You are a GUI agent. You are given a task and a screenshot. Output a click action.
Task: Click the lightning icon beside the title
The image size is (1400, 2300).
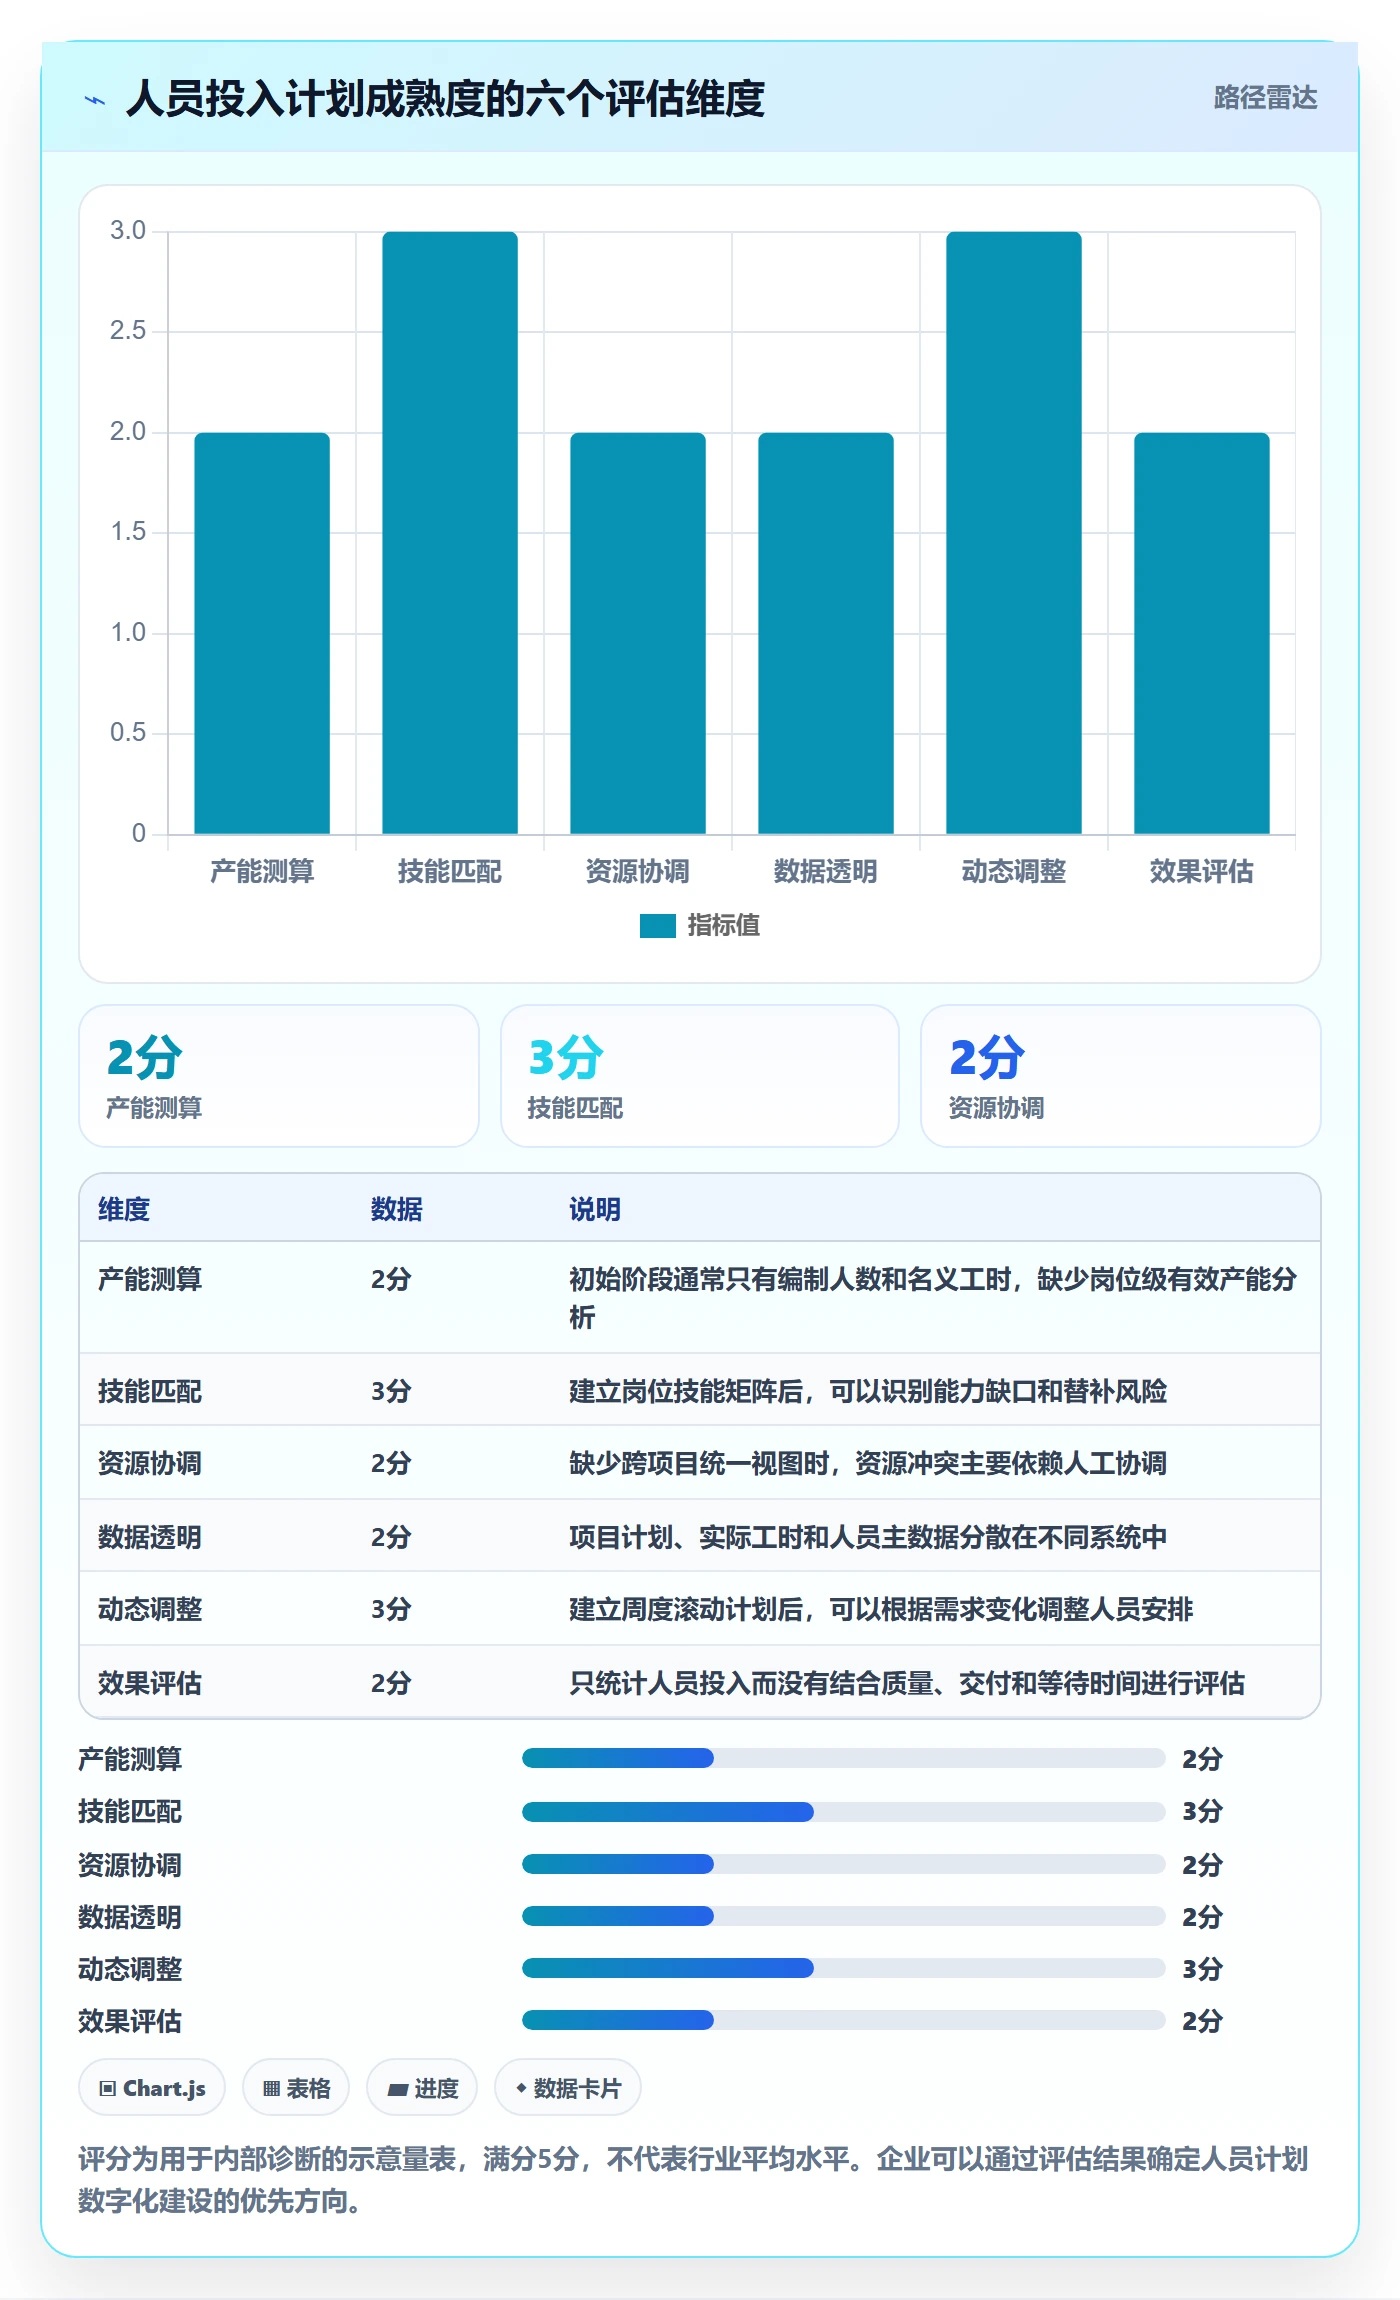point(95,100)
